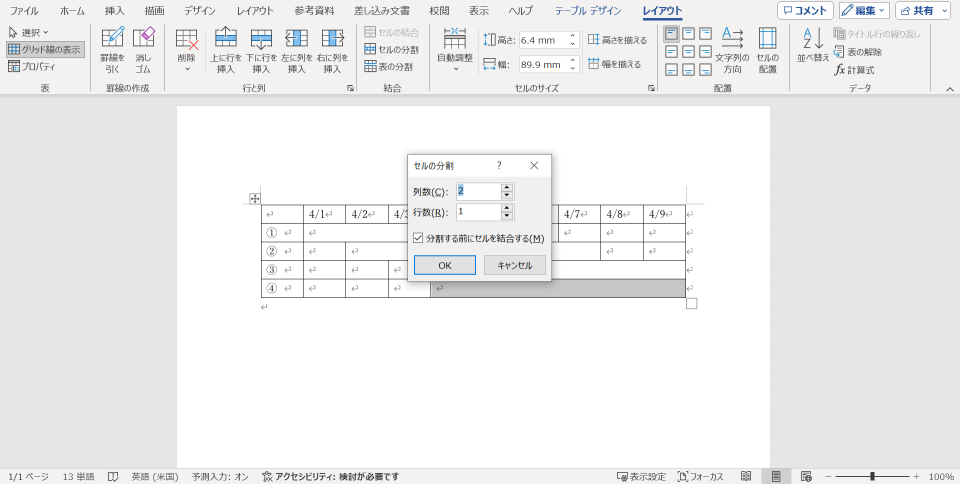Open the References (参考資料) tab

(314, 11)
